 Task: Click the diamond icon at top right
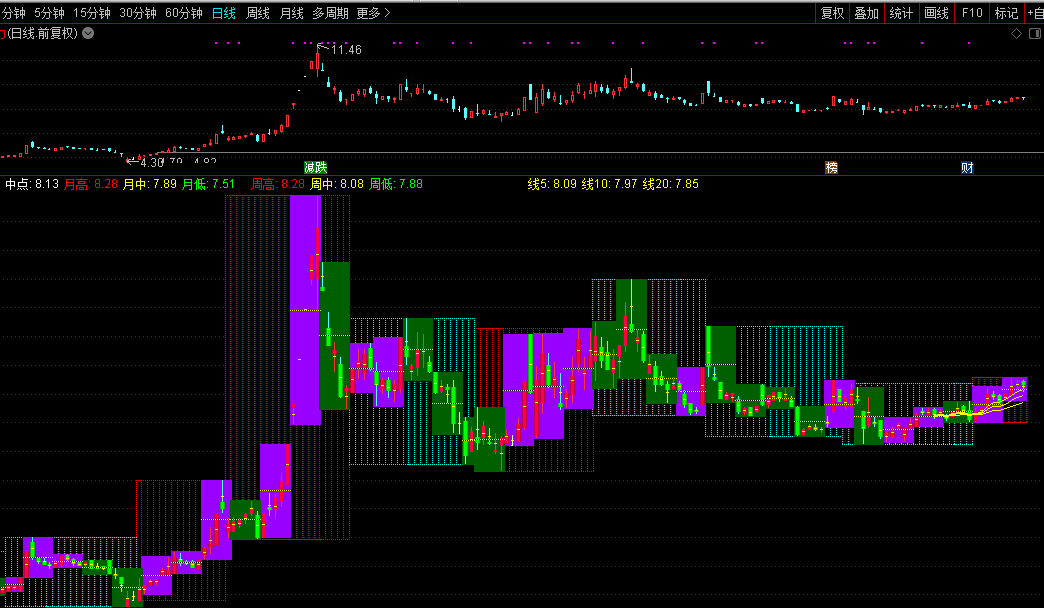tap(1016, 33)
